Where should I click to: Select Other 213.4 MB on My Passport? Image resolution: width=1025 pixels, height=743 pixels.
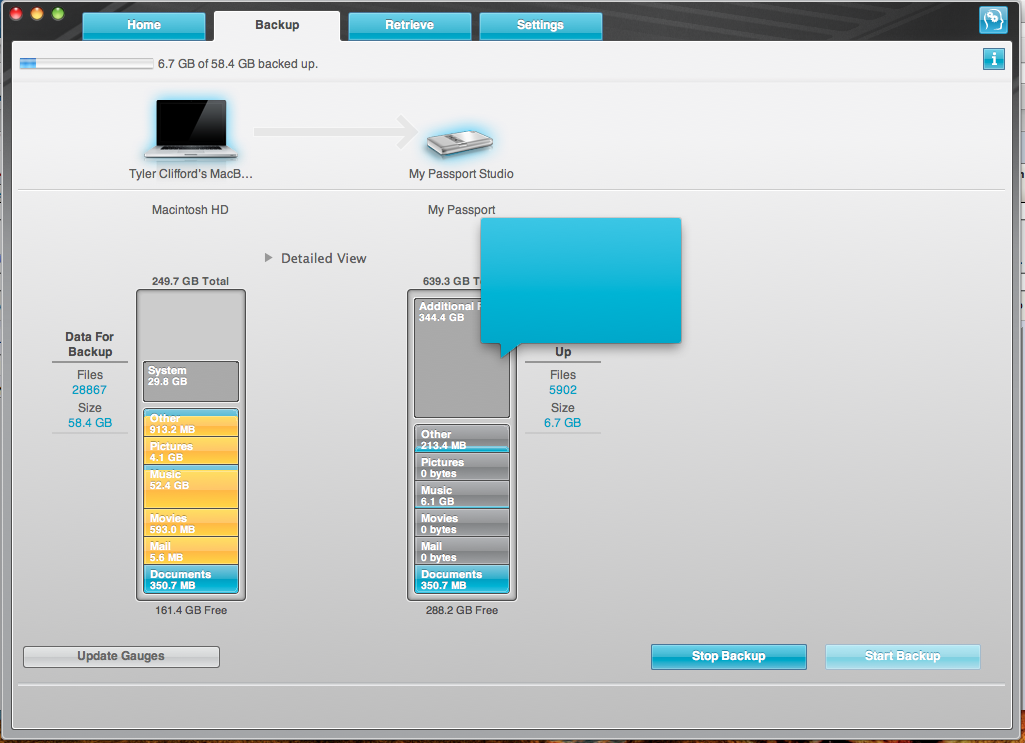click(x=462, y=438)
